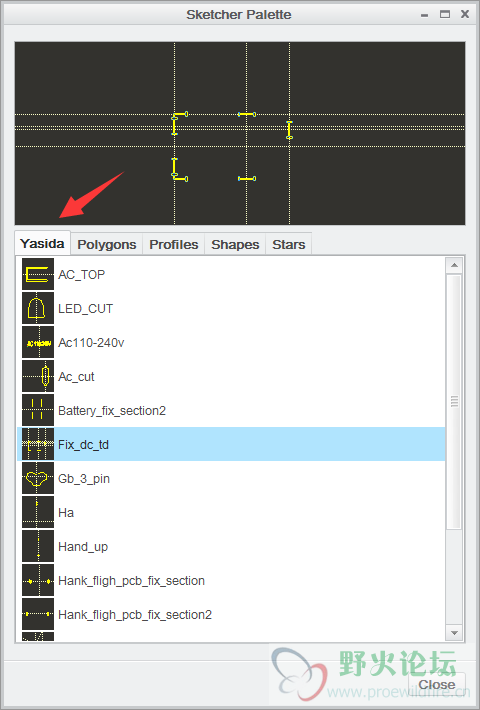Pick the Ac_cut sketch icon
Viewport: 480px width, 710px height.
[x=38, y=376]
